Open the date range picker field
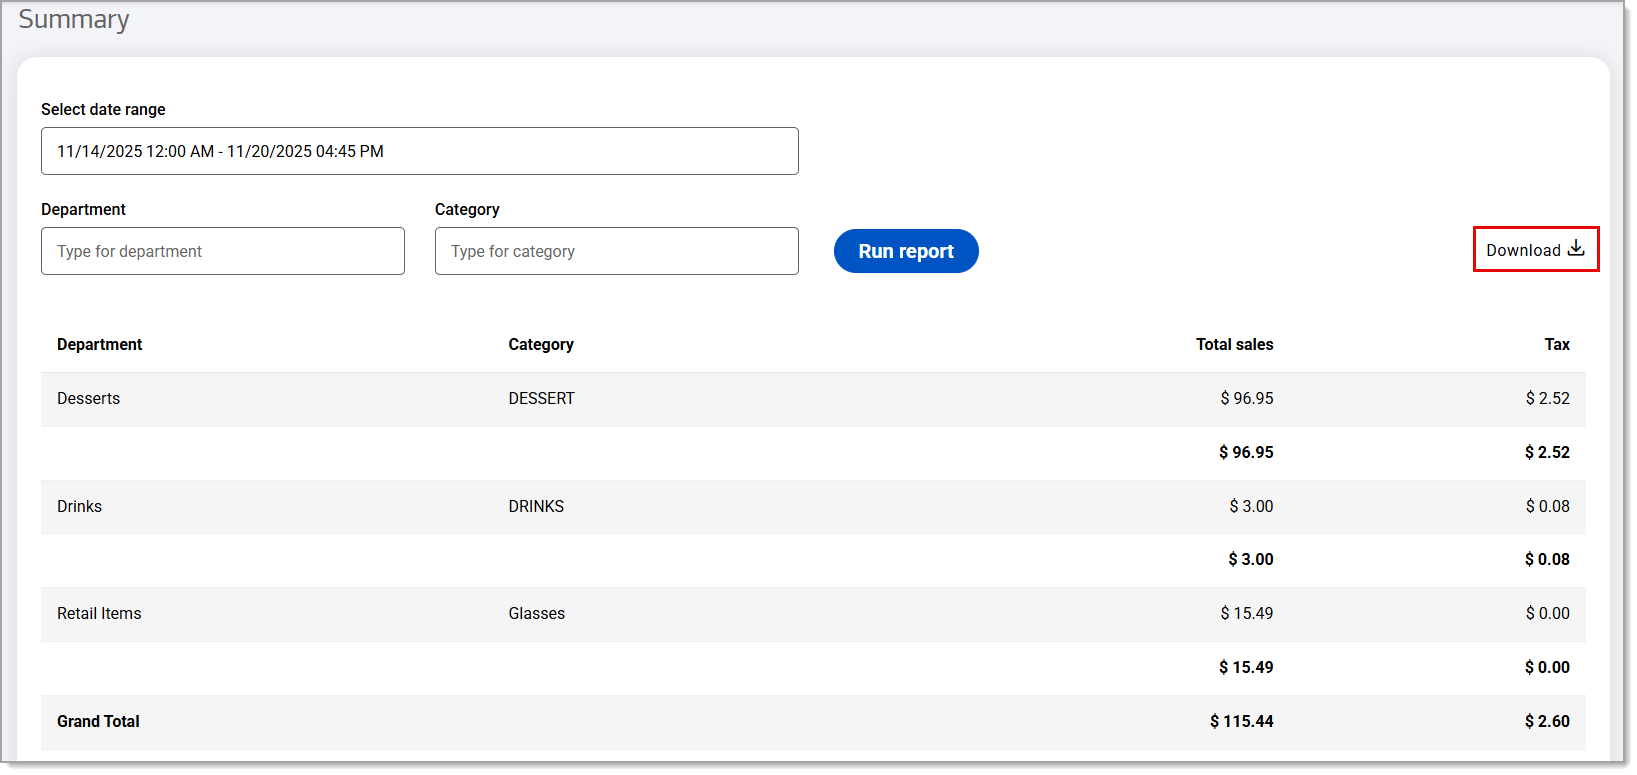The image size is (1637, 775). pos(419,151)
